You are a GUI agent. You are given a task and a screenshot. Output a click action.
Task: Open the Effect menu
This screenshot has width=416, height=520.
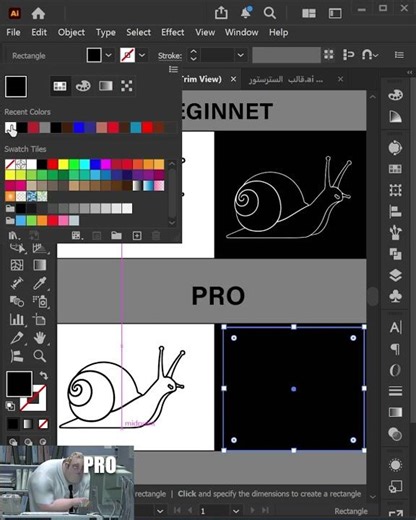click(x=173, y=32)
